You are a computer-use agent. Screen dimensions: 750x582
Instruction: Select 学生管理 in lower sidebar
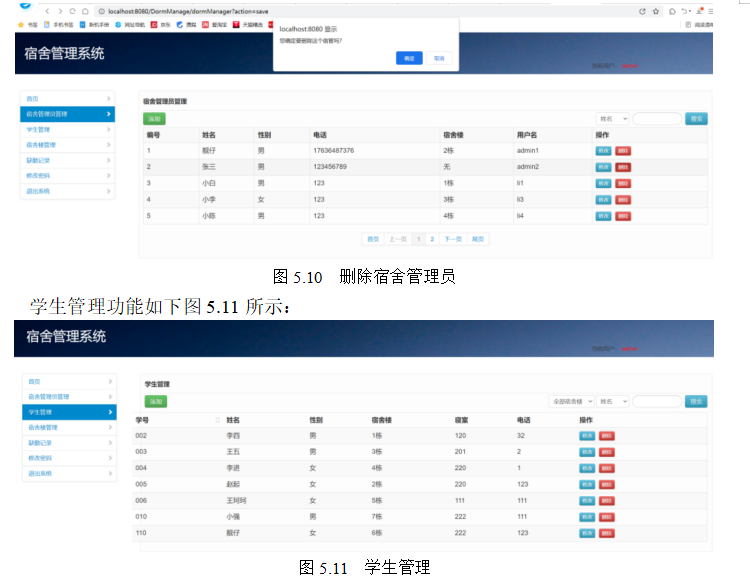click(69, 412)
